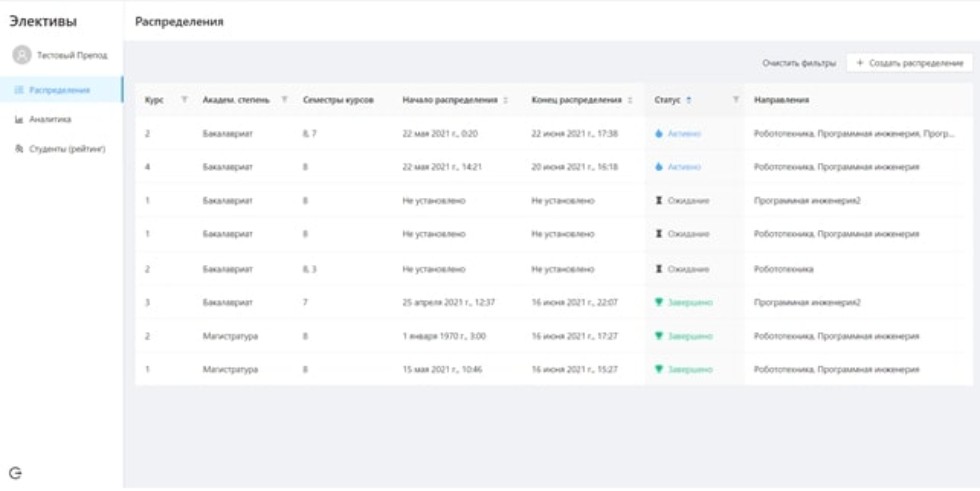
Task: Click the Аналитика chart icon in sidebar
Action: tap(19, 120)
